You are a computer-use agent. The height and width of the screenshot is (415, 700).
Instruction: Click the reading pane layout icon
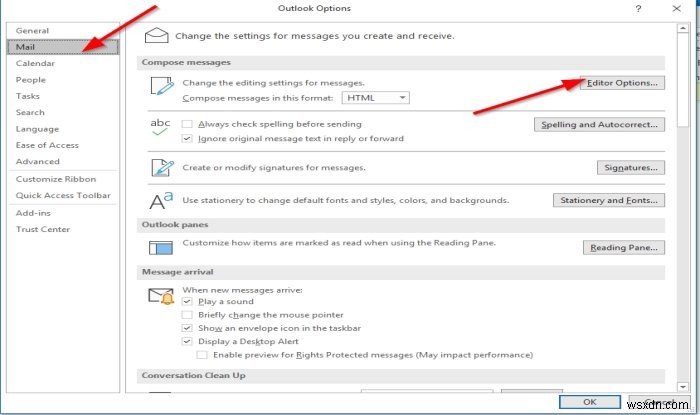(x=161, y=248)
